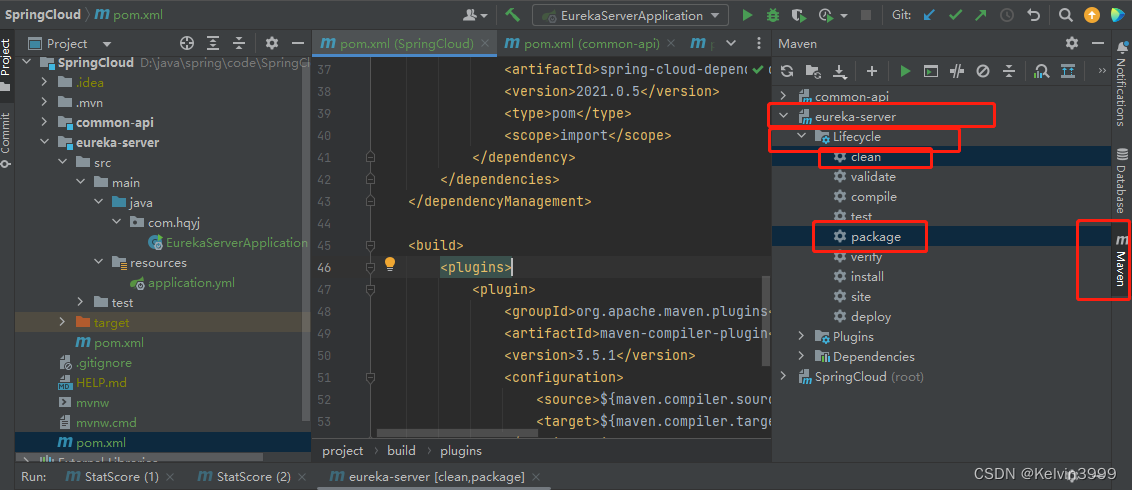The height and width of the screenshot is (490, 1132).
Task: Toggle Maven Skip Tests mode
Action: [x=983, y=71]
